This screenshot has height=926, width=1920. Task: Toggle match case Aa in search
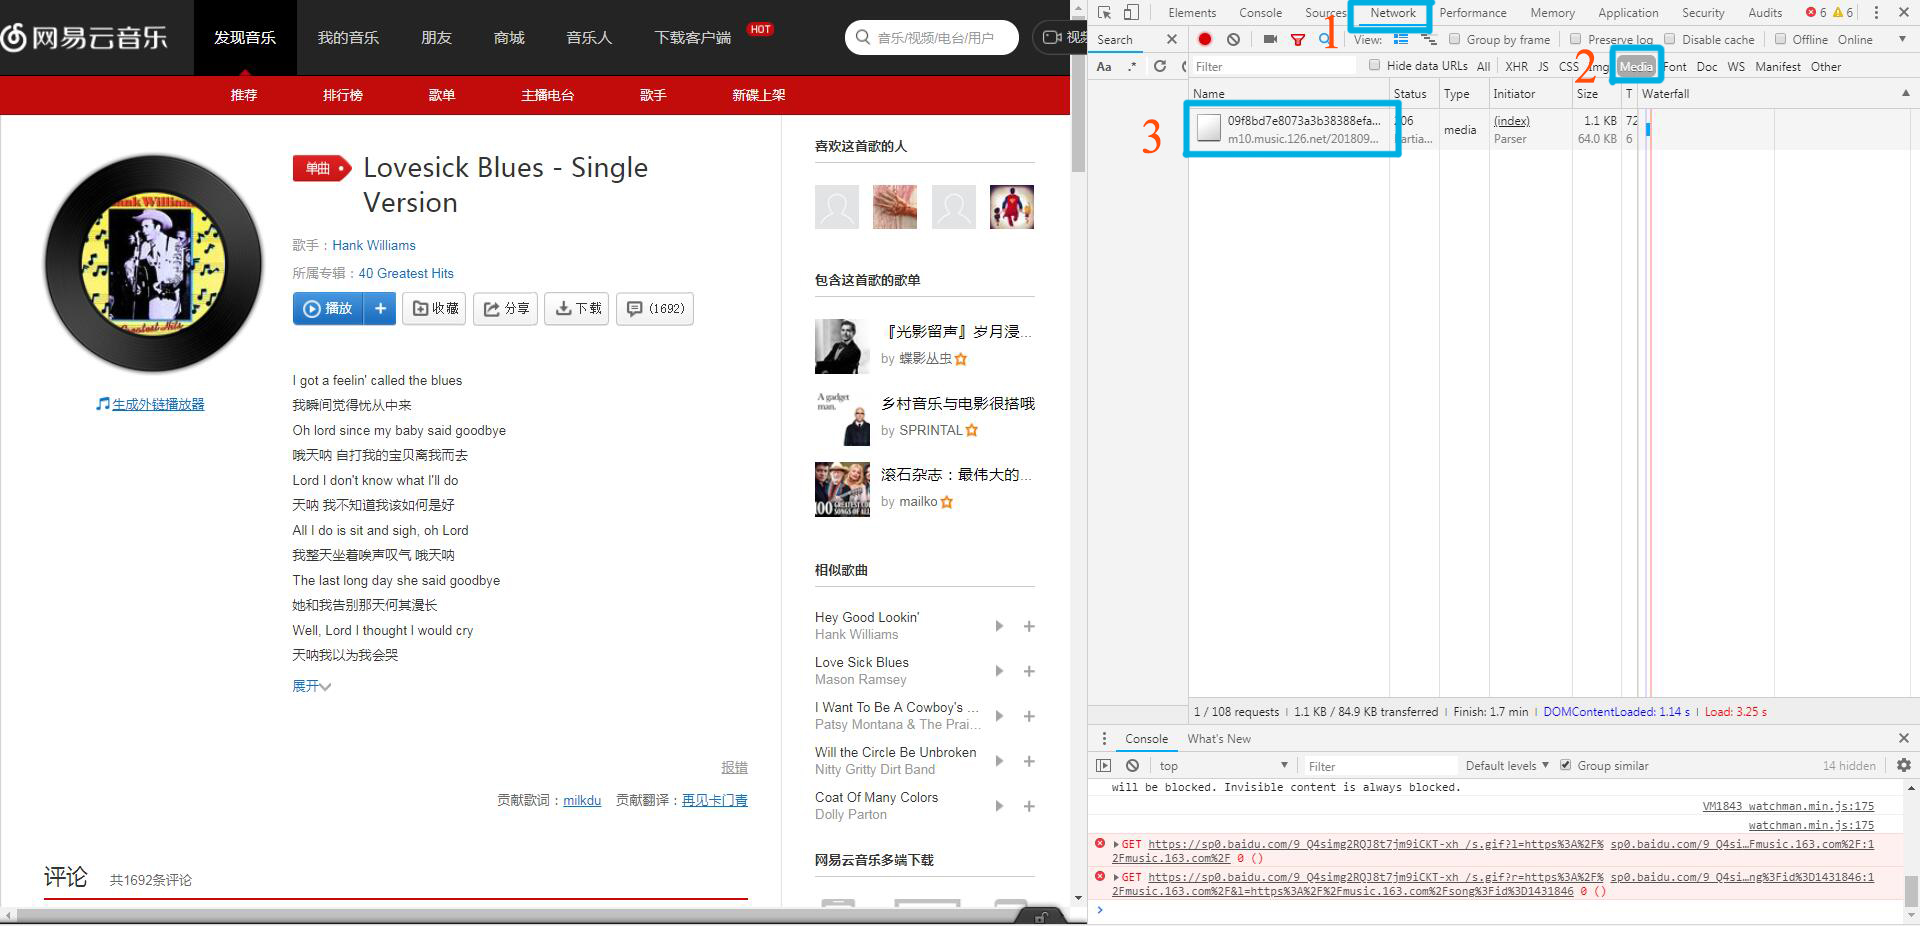point(1104,67)
